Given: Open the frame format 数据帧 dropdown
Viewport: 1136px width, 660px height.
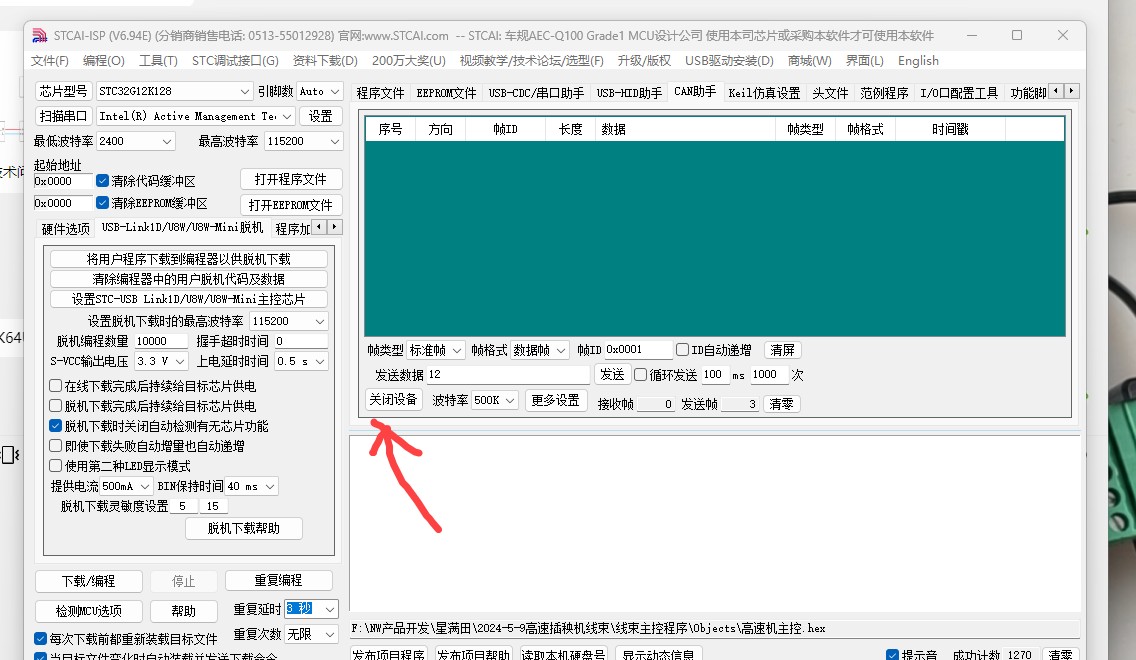Looking at the screenshot, I should [540, 351].
